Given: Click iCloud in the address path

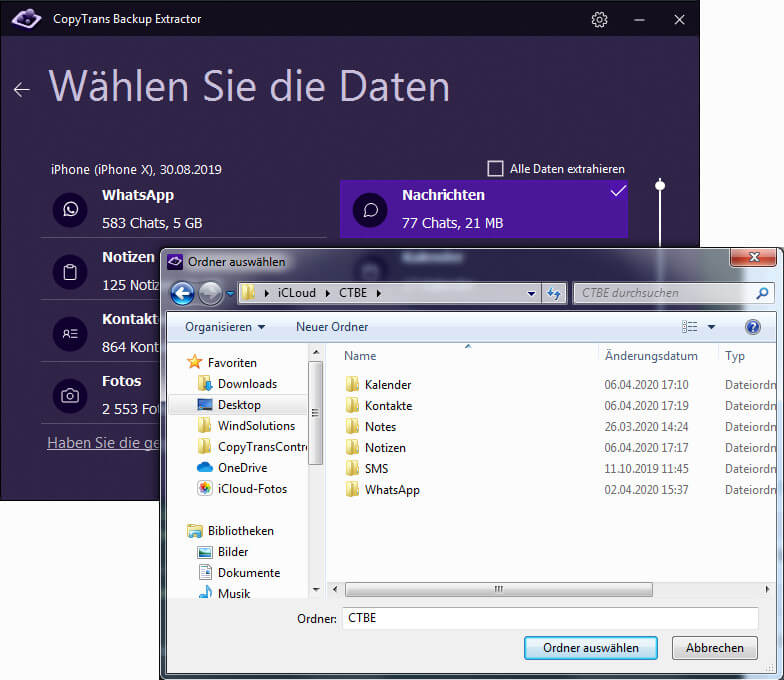Looking at the screenshot, I should [x=296, y=293].
